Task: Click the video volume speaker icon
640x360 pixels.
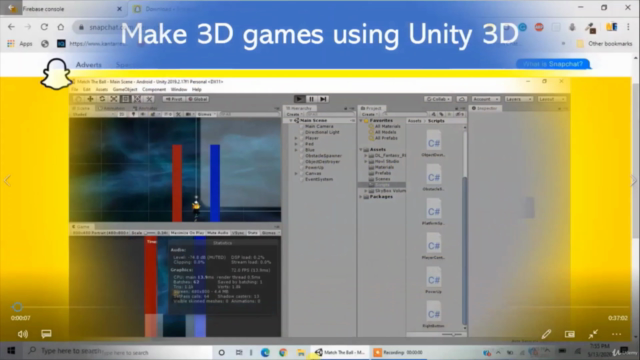Action: coord(23,334)
